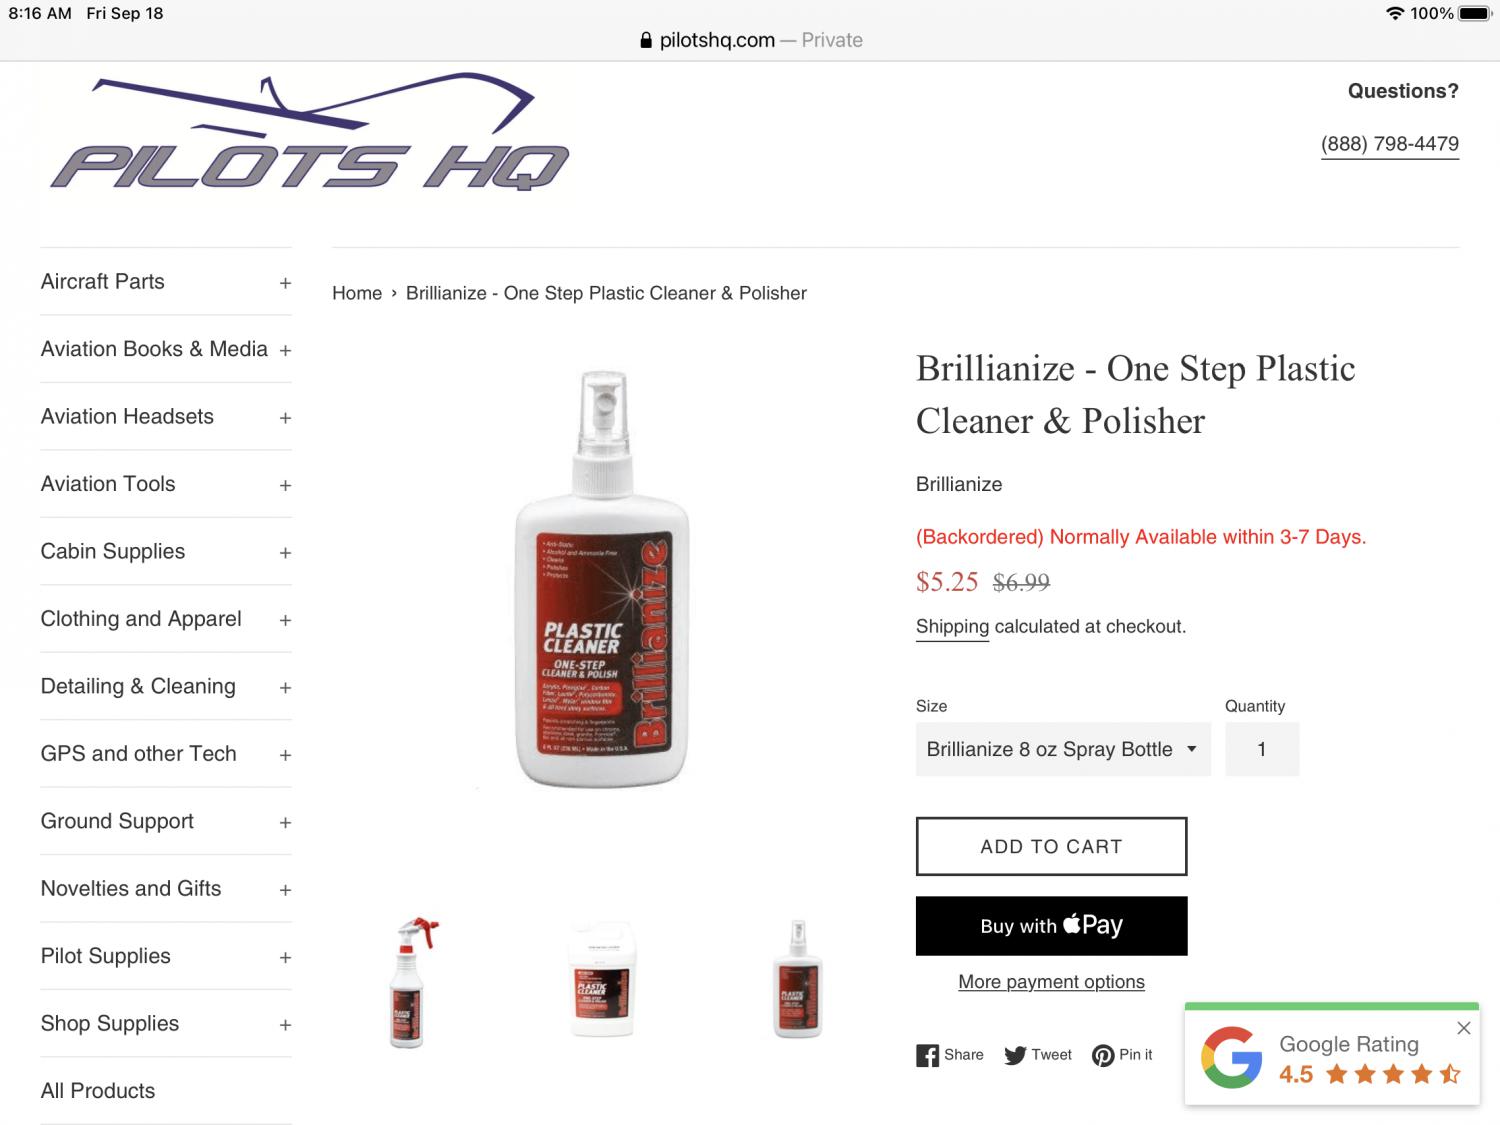Open More payment options link
The height and width of the screenshot is (1125, 1500).
coord(1051,982)
